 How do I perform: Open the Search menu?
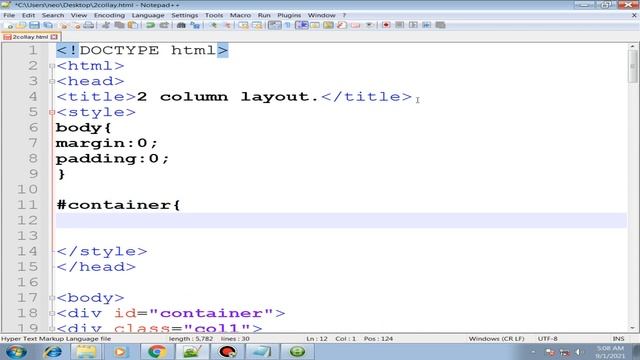point(53,15)
